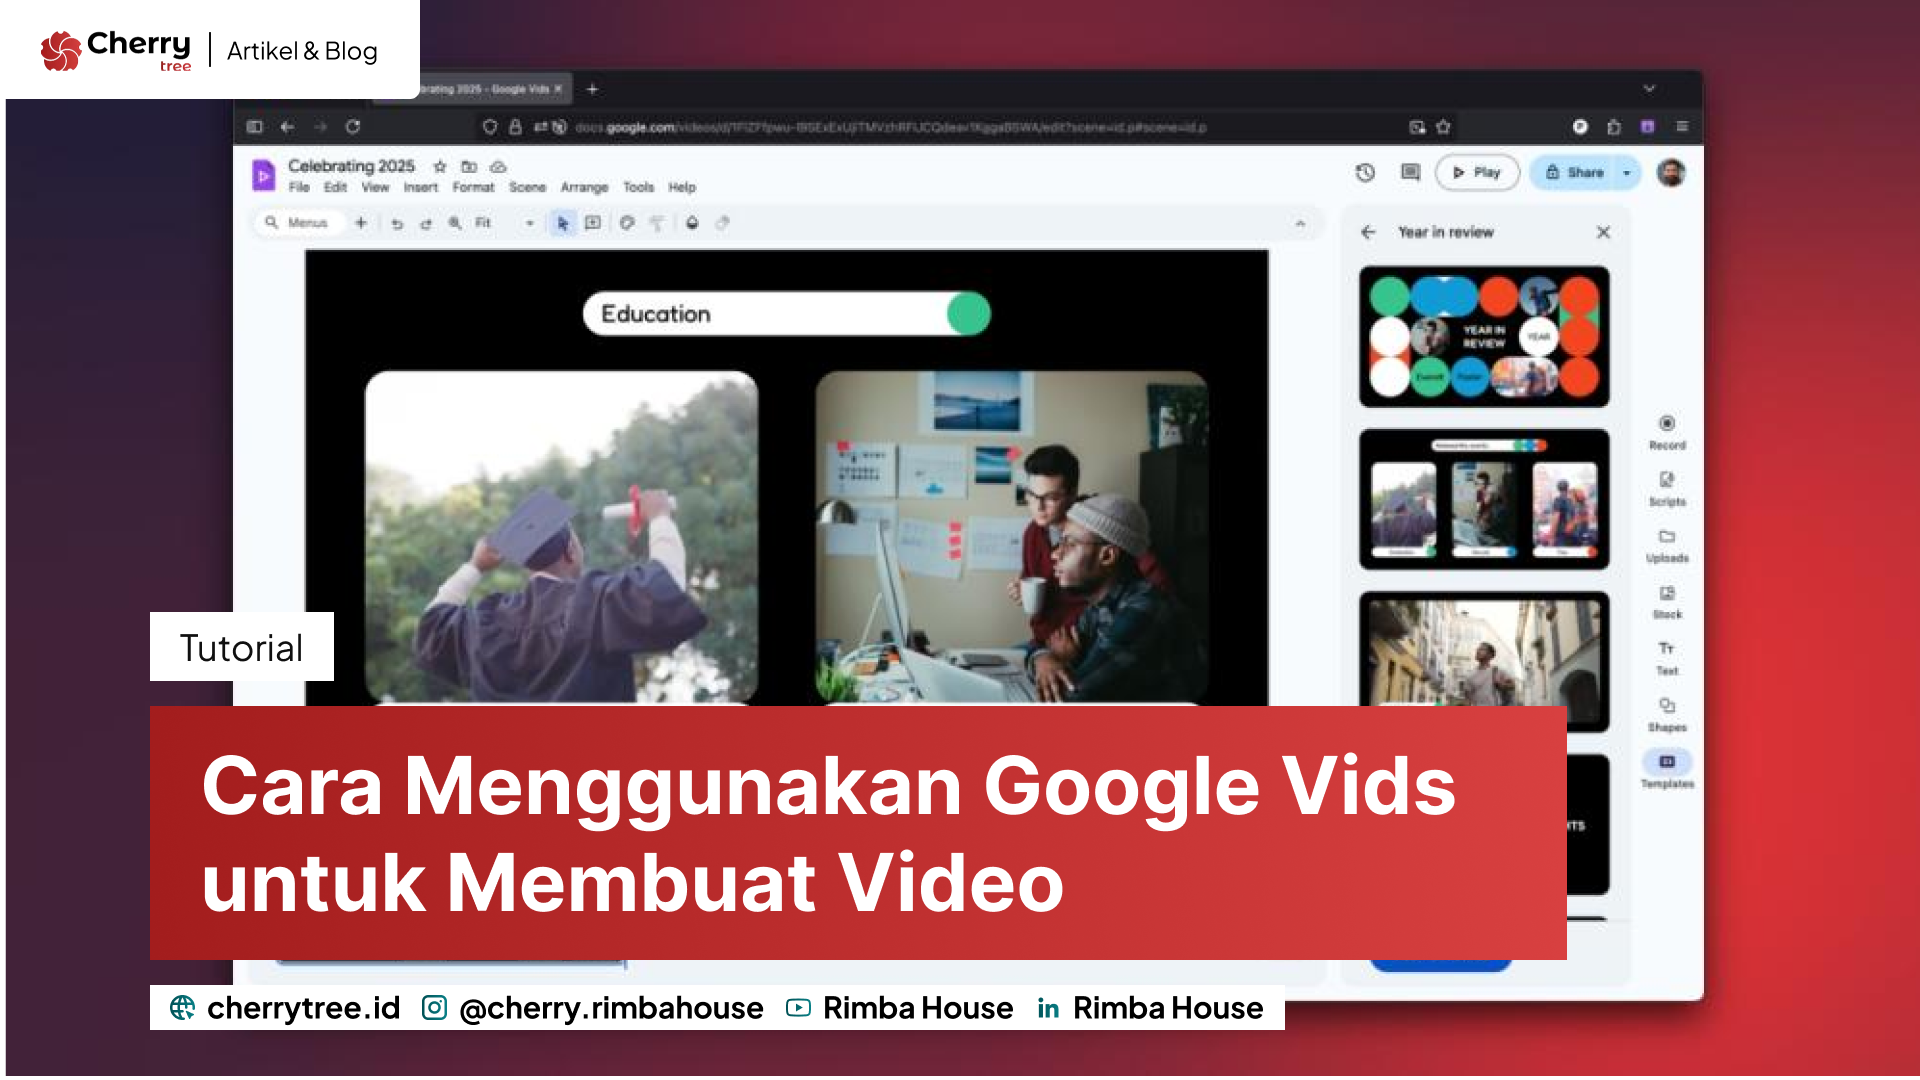Check the cloud save status icon
The image size is (1920, 1080).
click(x=498, y=166)
